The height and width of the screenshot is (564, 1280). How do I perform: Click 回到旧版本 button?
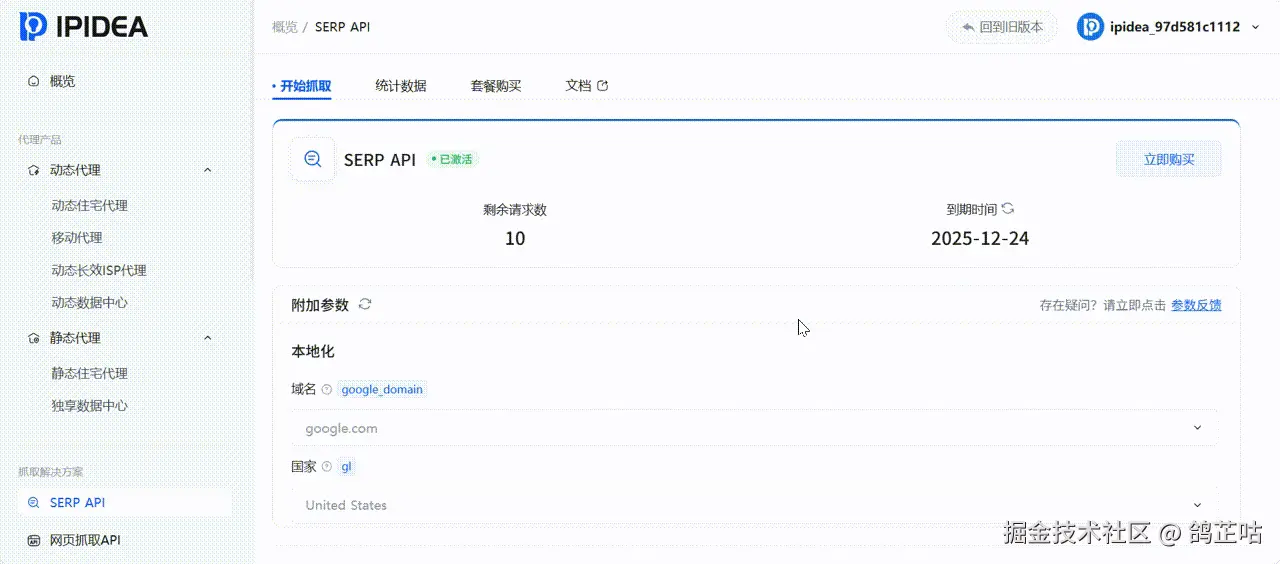click(x=1002, y=27)
